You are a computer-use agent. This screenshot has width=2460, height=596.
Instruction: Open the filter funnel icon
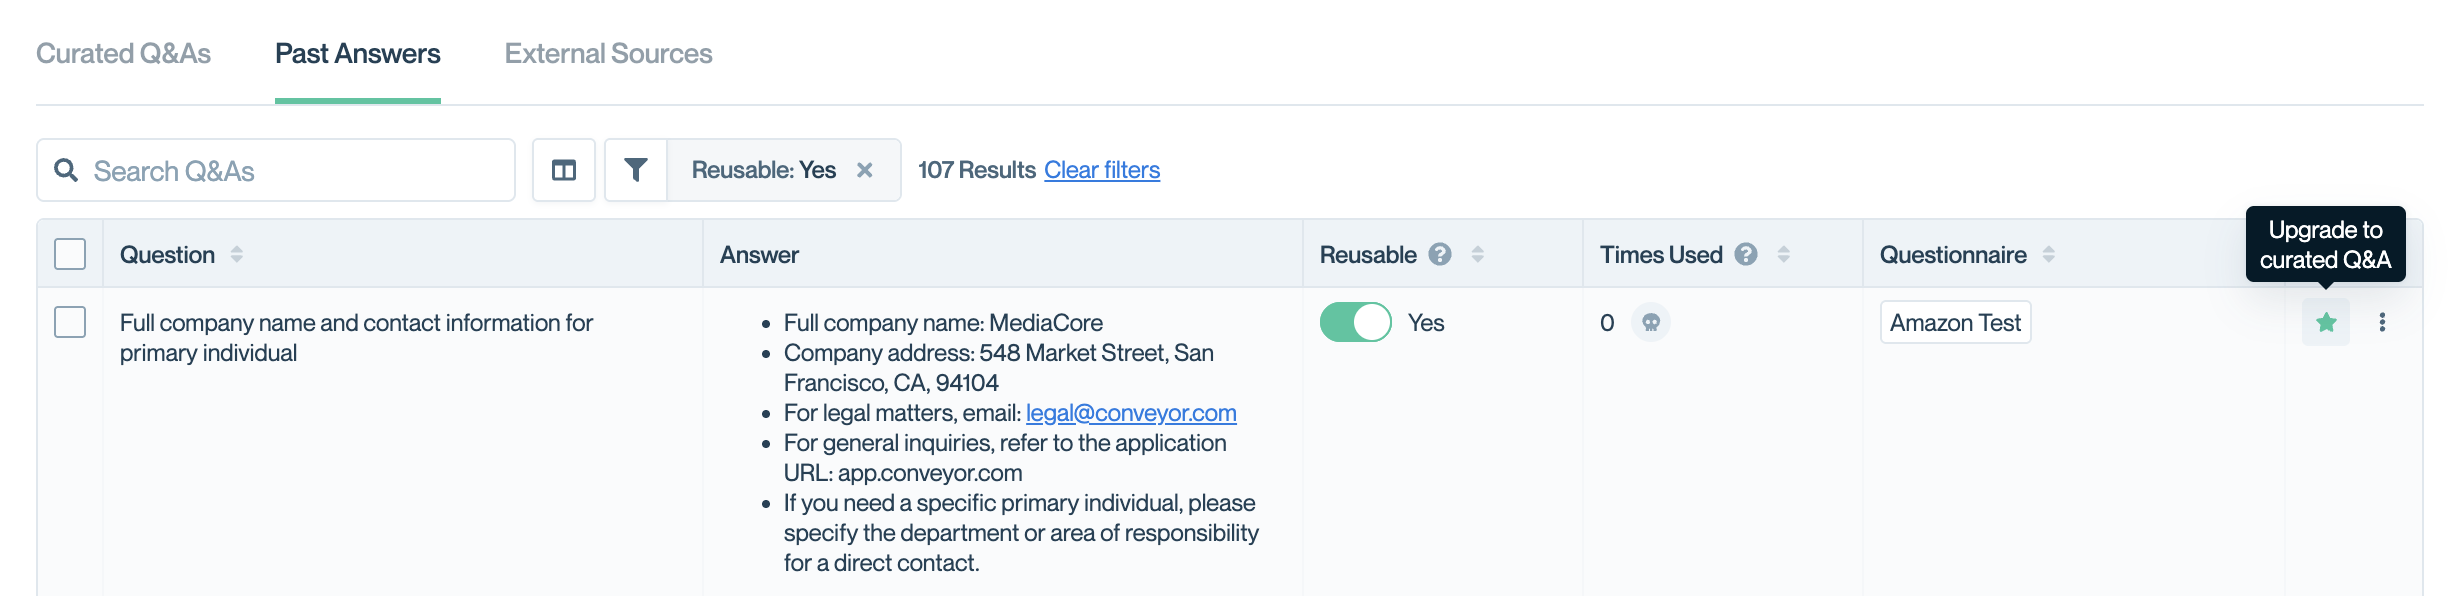pos(636,170)
